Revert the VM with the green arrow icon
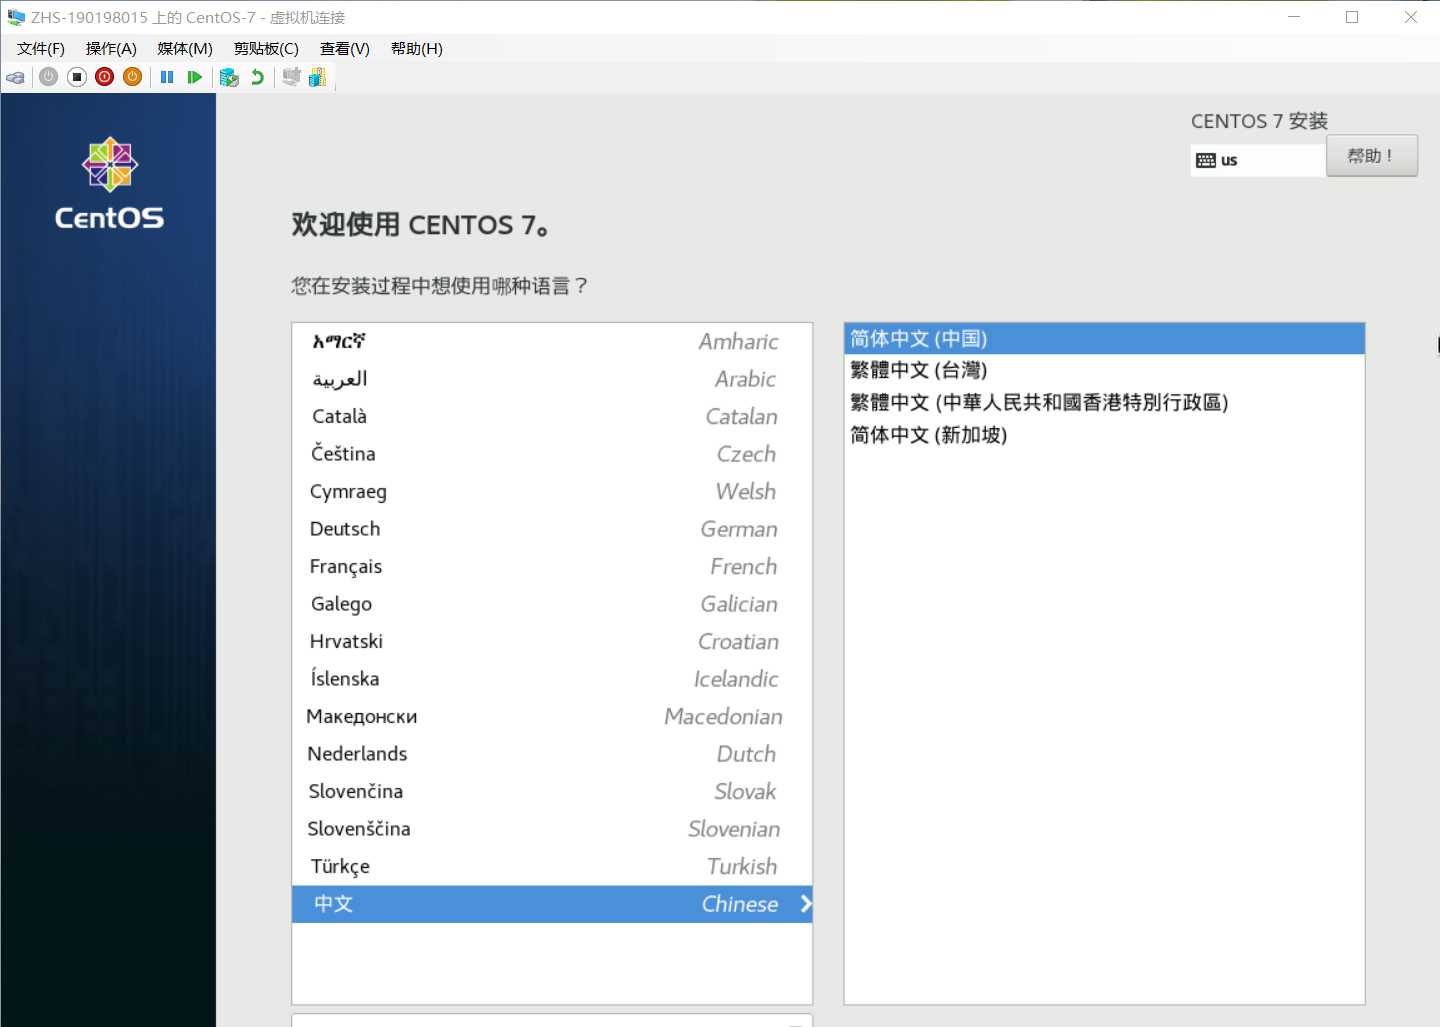Screen dimensions: 1440x1027 pyautogui.click(x=258, y=77)
